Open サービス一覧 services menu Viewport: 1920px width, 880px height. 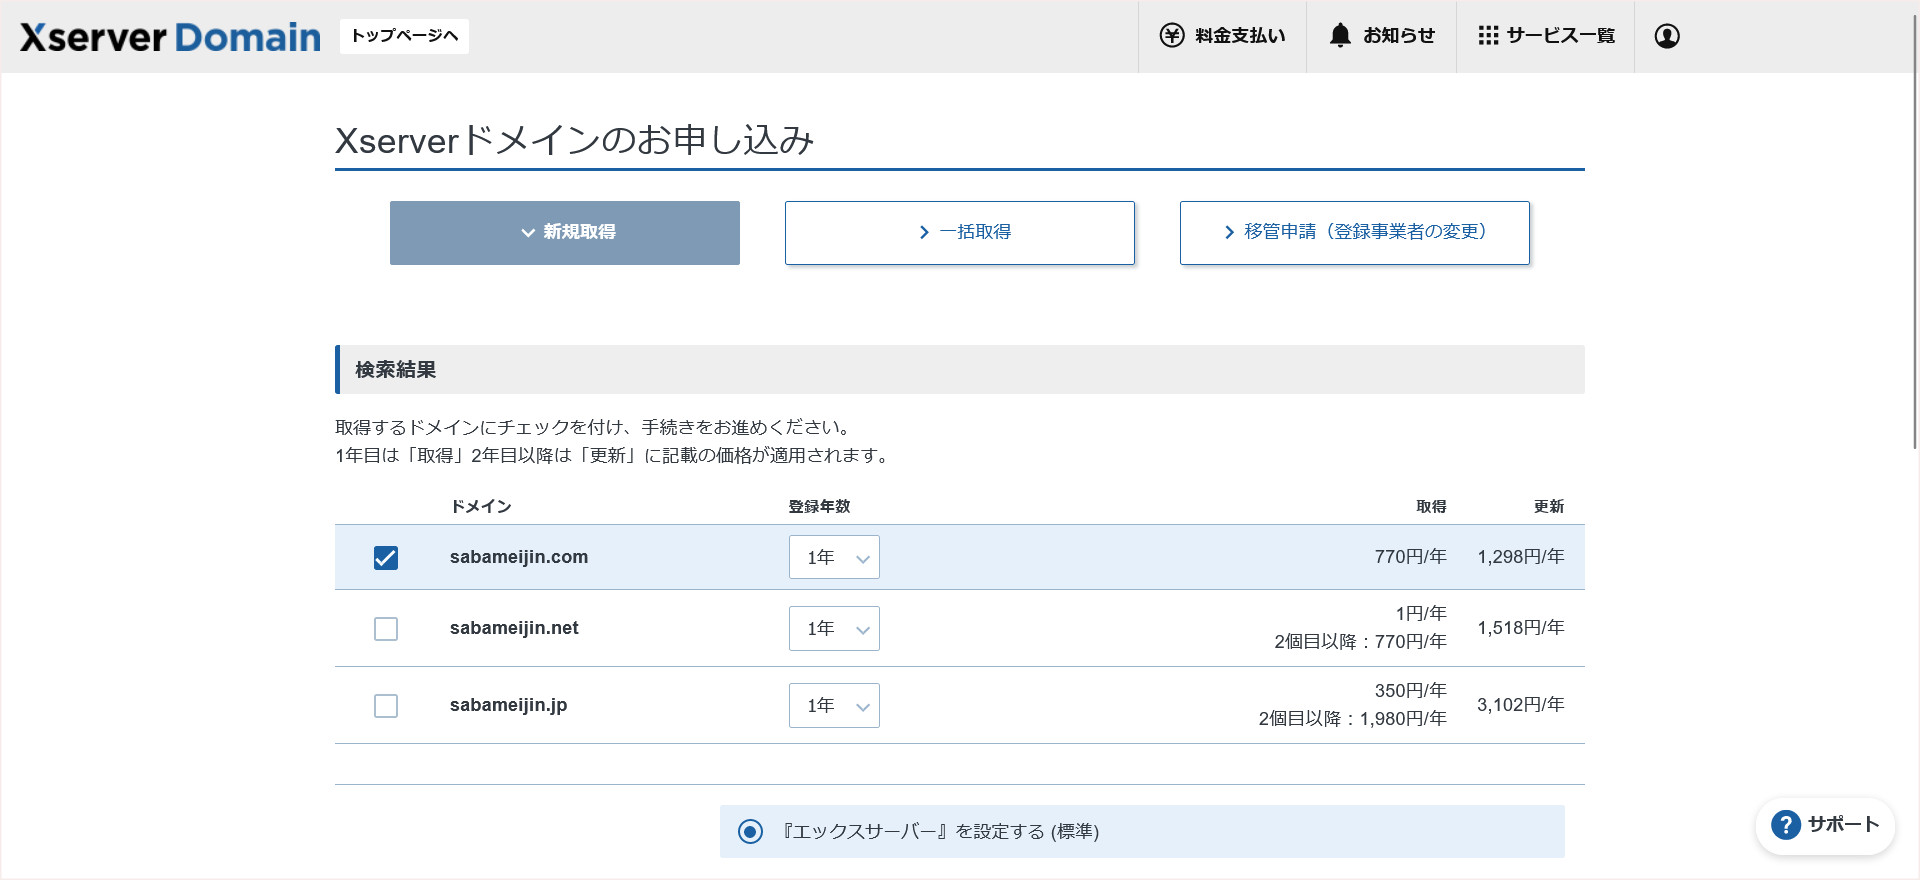(x=1546, y=36)
